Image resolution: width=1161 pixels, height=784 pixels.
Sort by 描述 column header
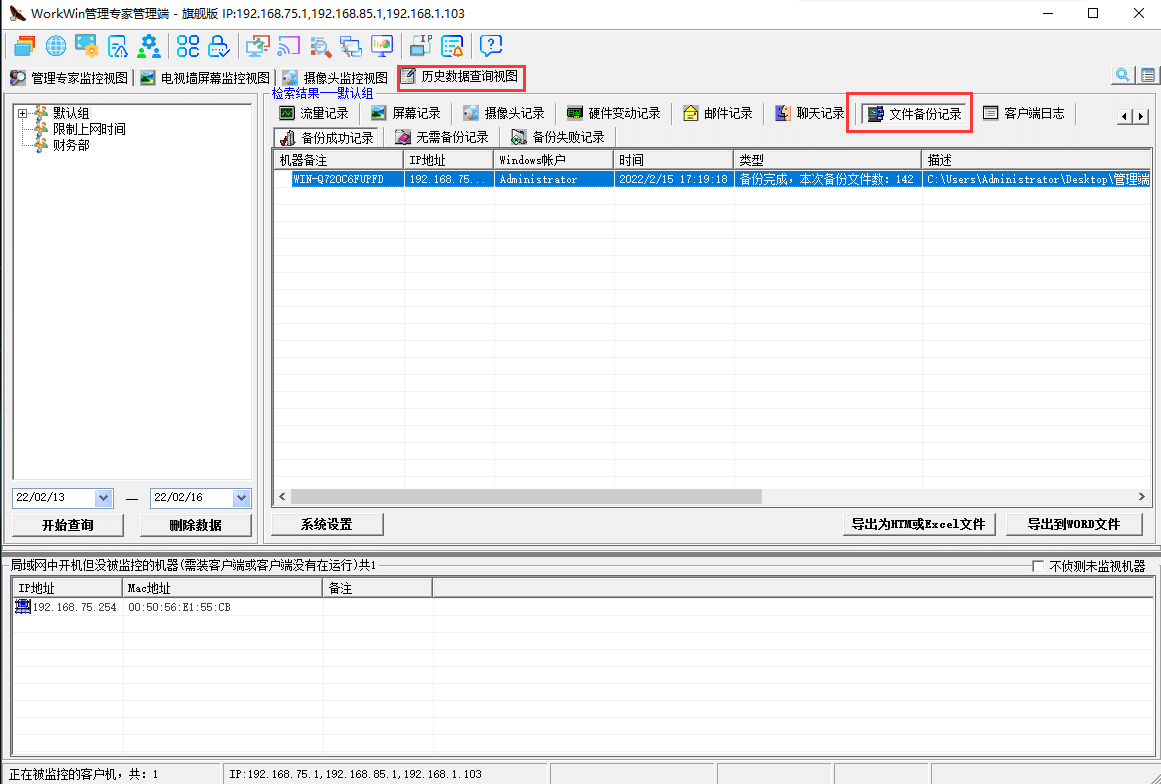(1037, 160)
